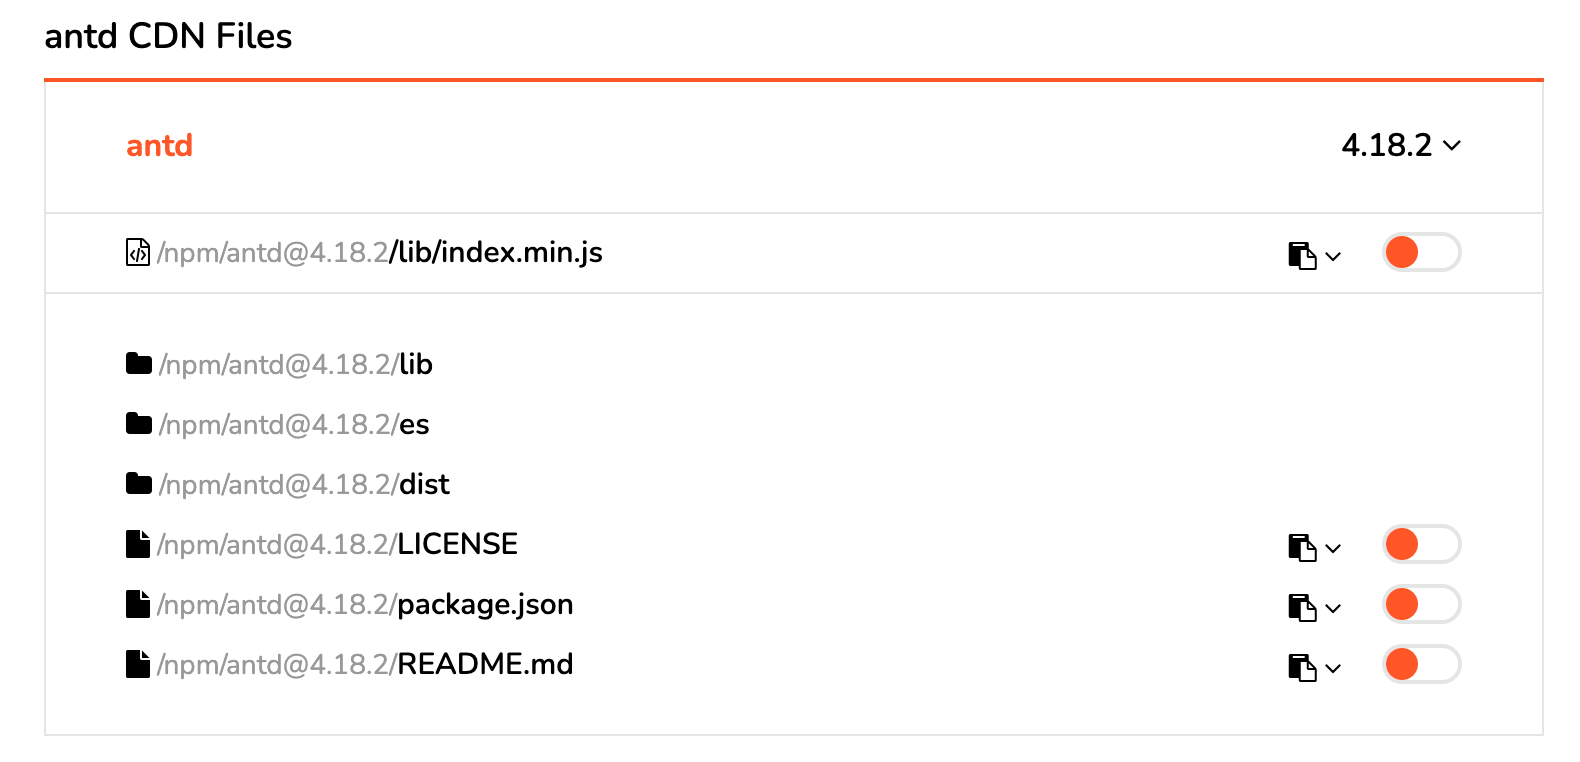The image size is (1580, 762).
Task: Click the README.md file icon
Action: click(138, 664)
